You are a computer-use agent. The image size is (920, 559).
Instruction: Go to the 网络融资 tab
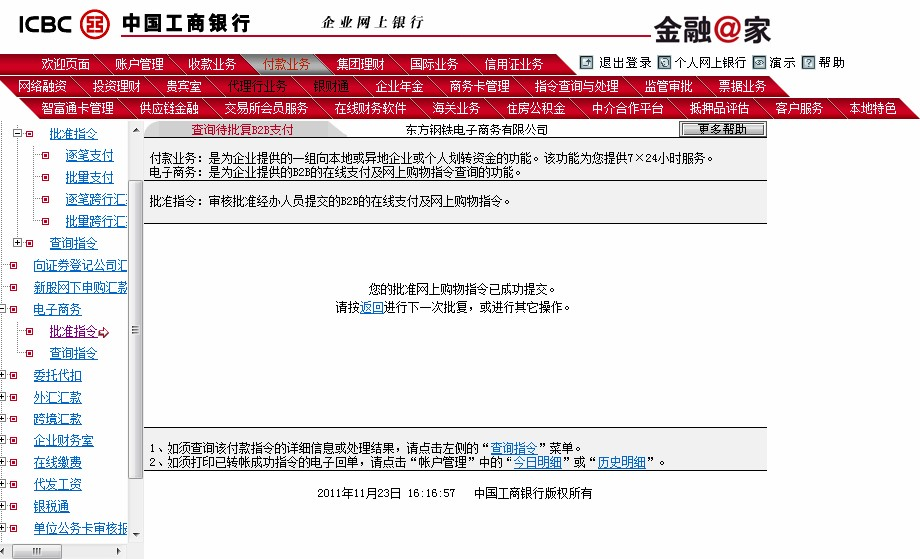point(42,86)
